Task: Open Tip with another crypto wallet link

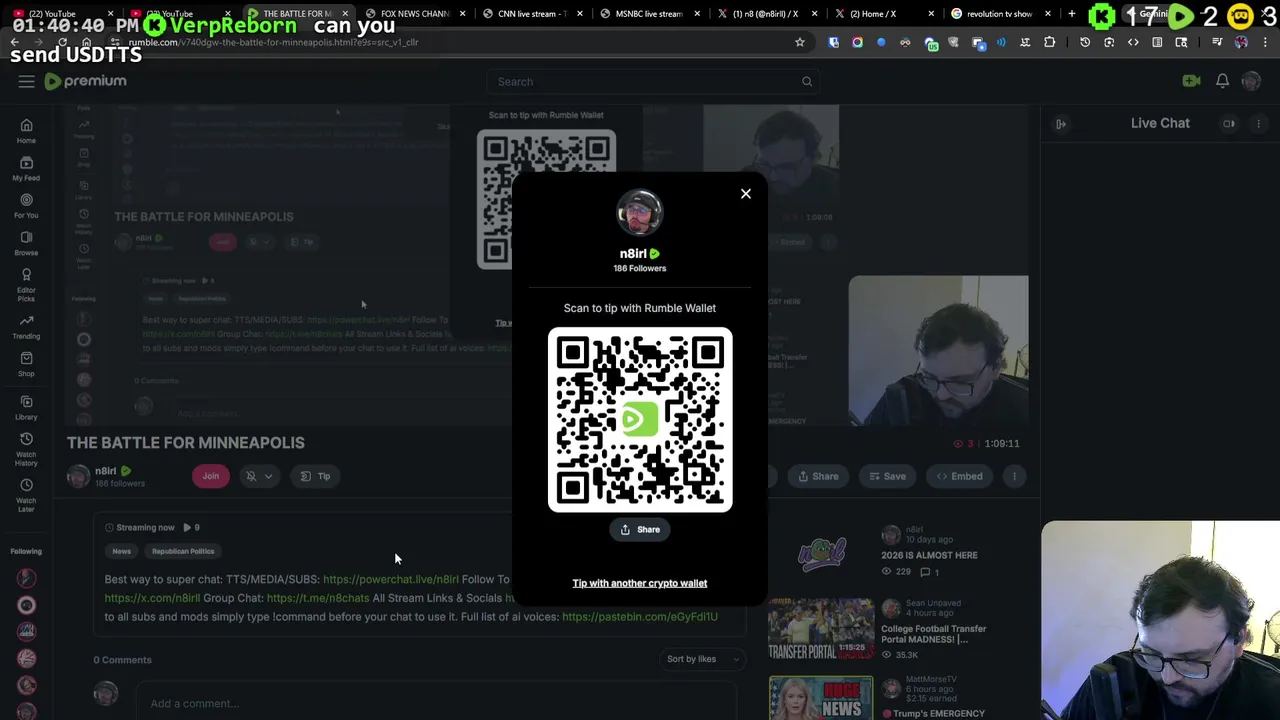Action: [x=639, y=583]
